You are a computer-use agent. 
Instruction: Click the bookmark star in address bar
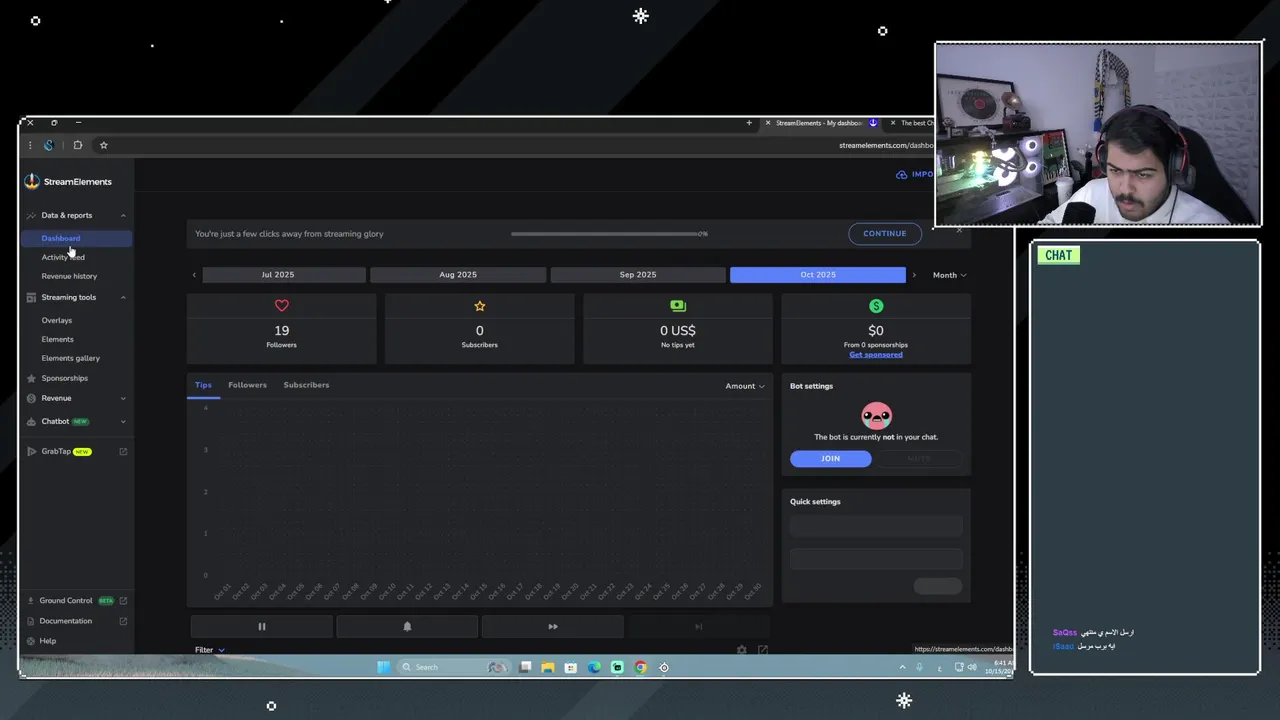tap(103, 145)
